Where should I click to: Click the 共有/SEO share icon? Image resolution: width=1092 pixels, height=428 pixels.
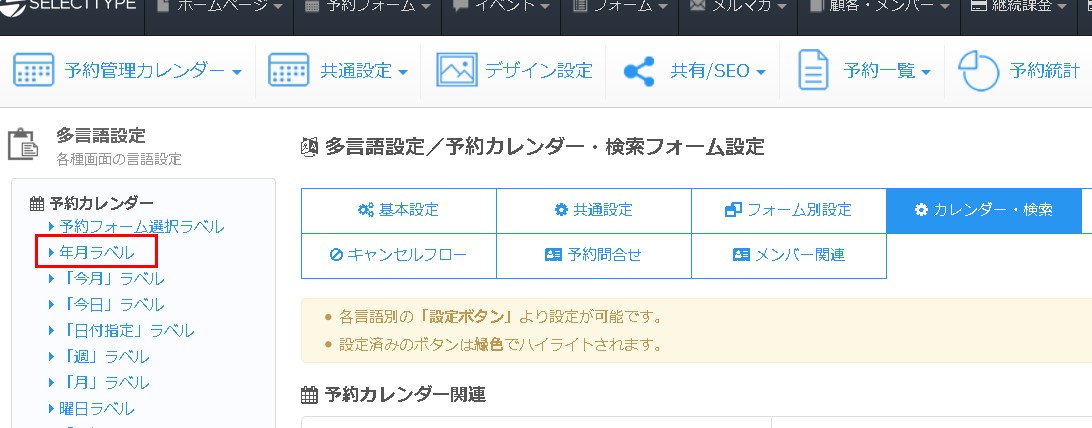click(x=639, y=71)
